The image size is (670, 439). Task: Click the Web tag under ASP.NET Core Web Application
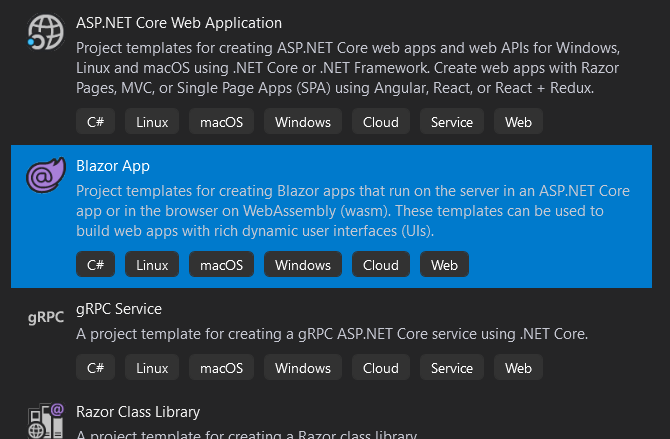click(x=518, y=122)
